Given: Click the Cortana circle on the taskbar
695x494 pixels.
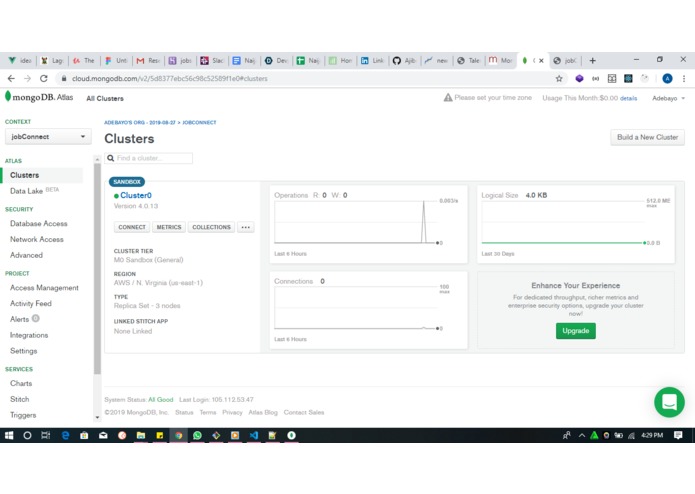Looking at the screenshot, I should point(27,435).
